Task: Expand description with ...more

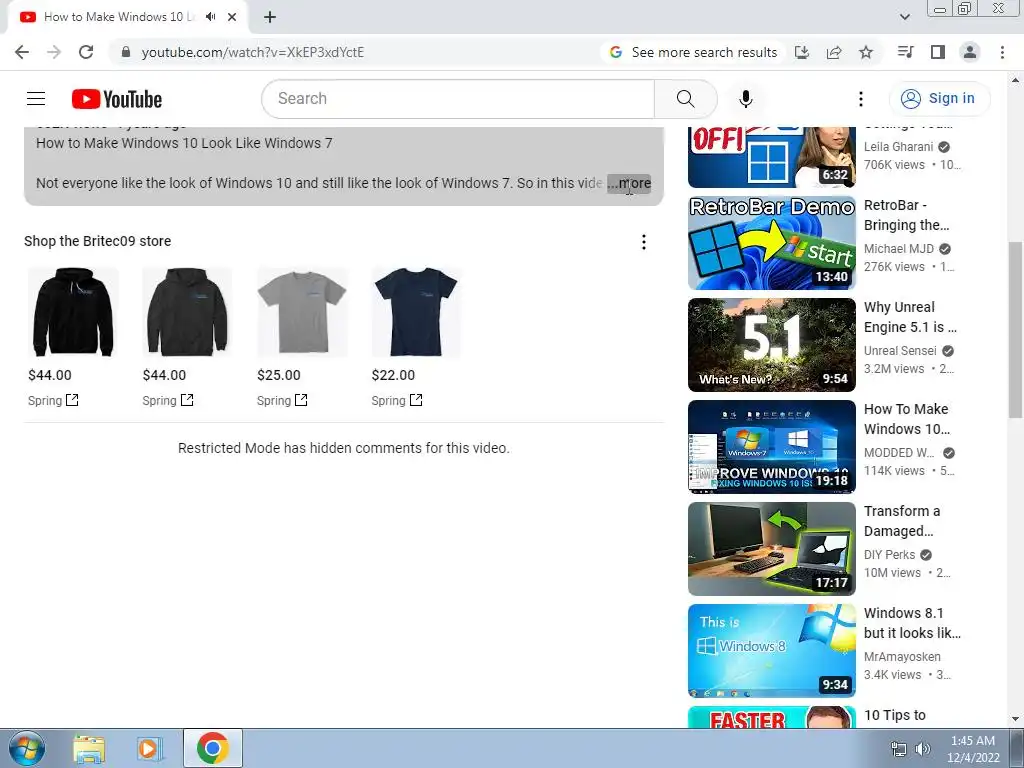Action: (x=629, y=184)
